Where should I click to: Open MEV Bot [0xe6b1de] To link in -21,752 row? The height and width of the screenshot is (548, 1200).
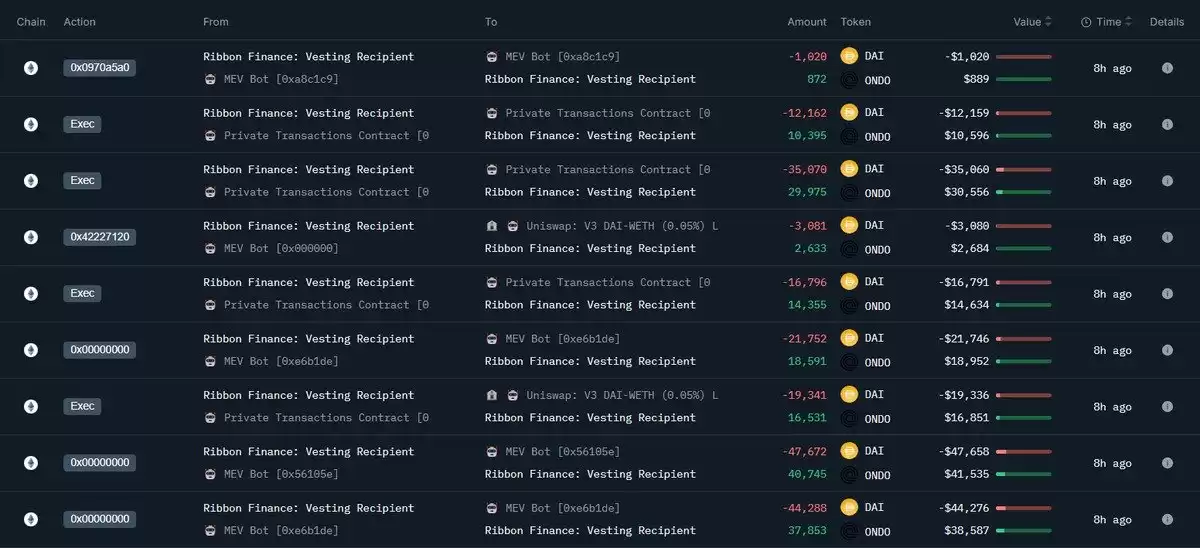pos(563,339)
